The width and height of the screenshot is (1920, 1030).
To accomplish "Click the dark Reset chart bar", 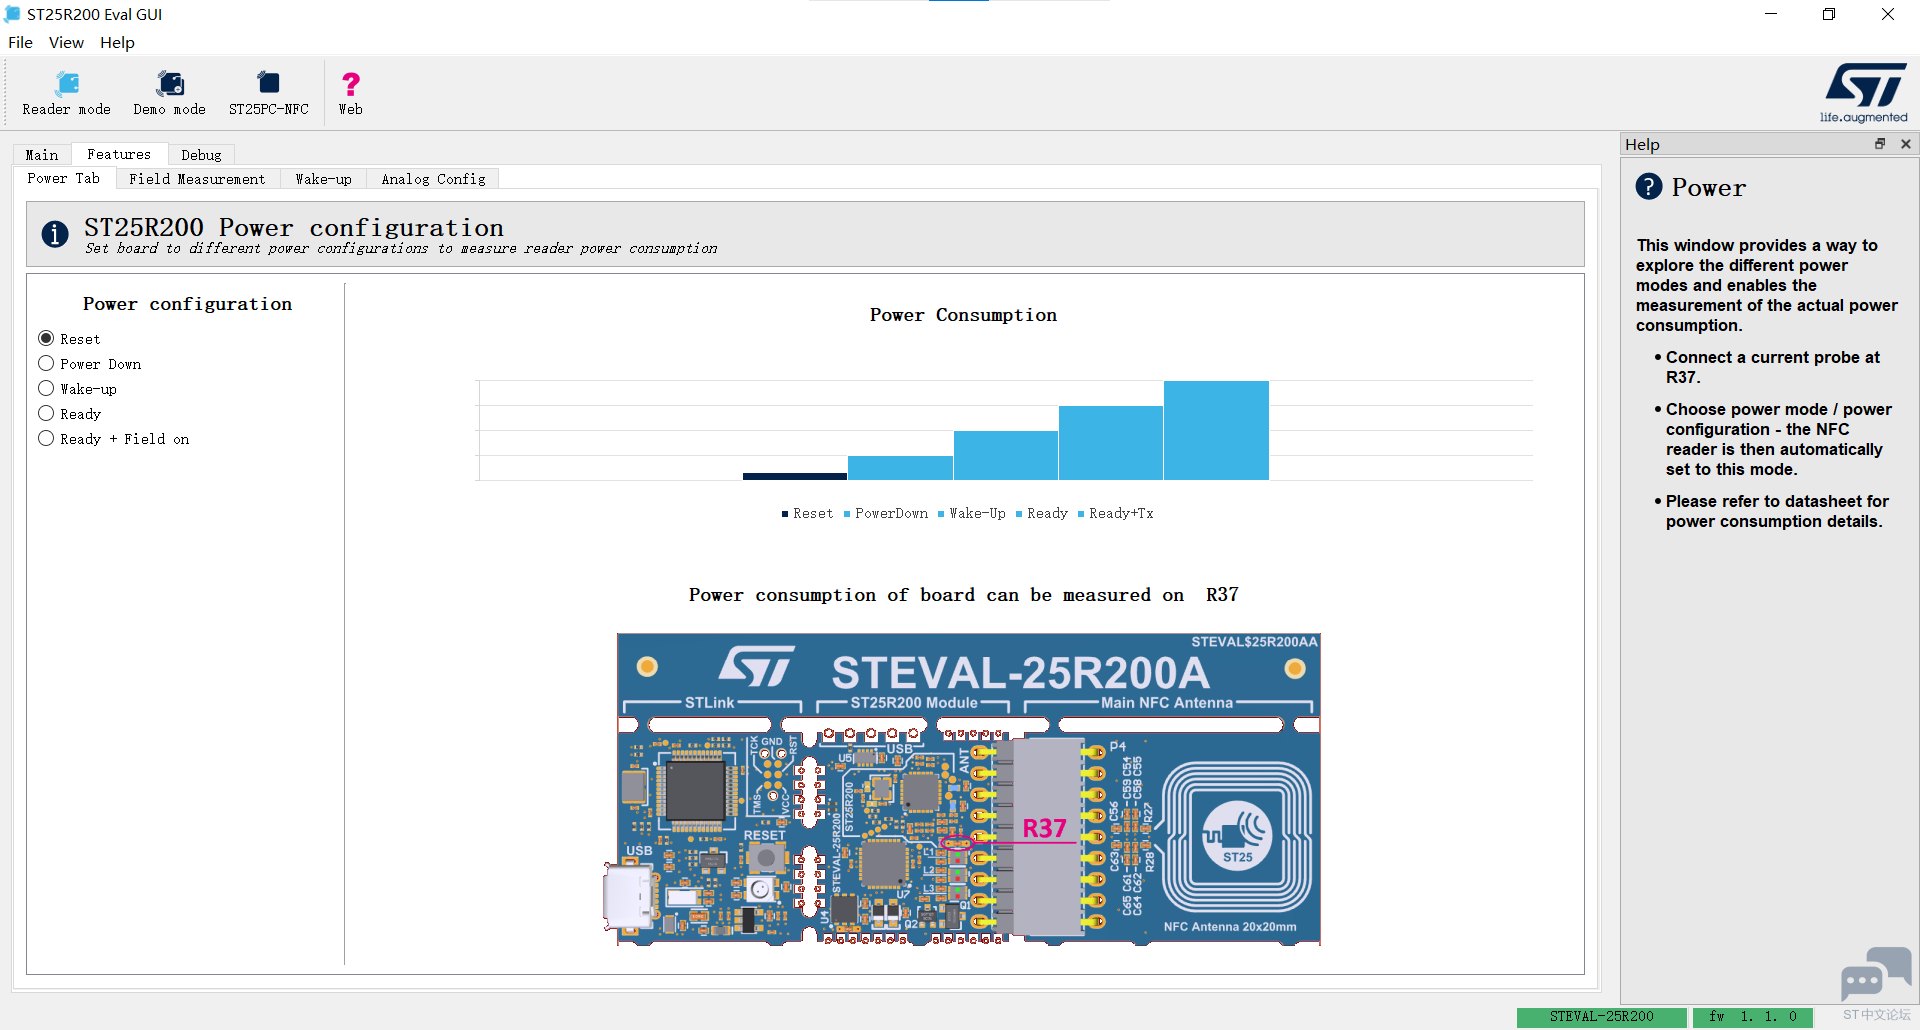I will pos(795,476).
